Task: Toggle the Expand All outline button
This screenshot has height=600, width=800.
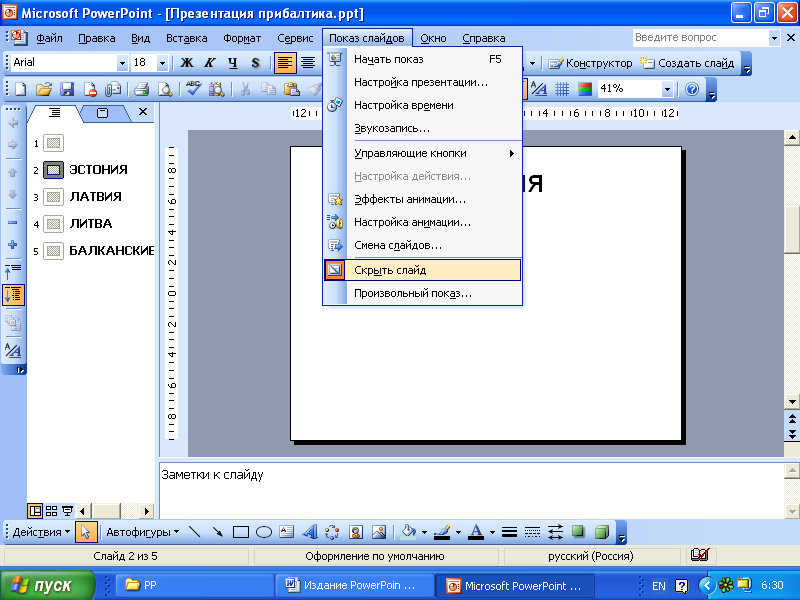Action: pyautogui.click(x=13, y=294)
